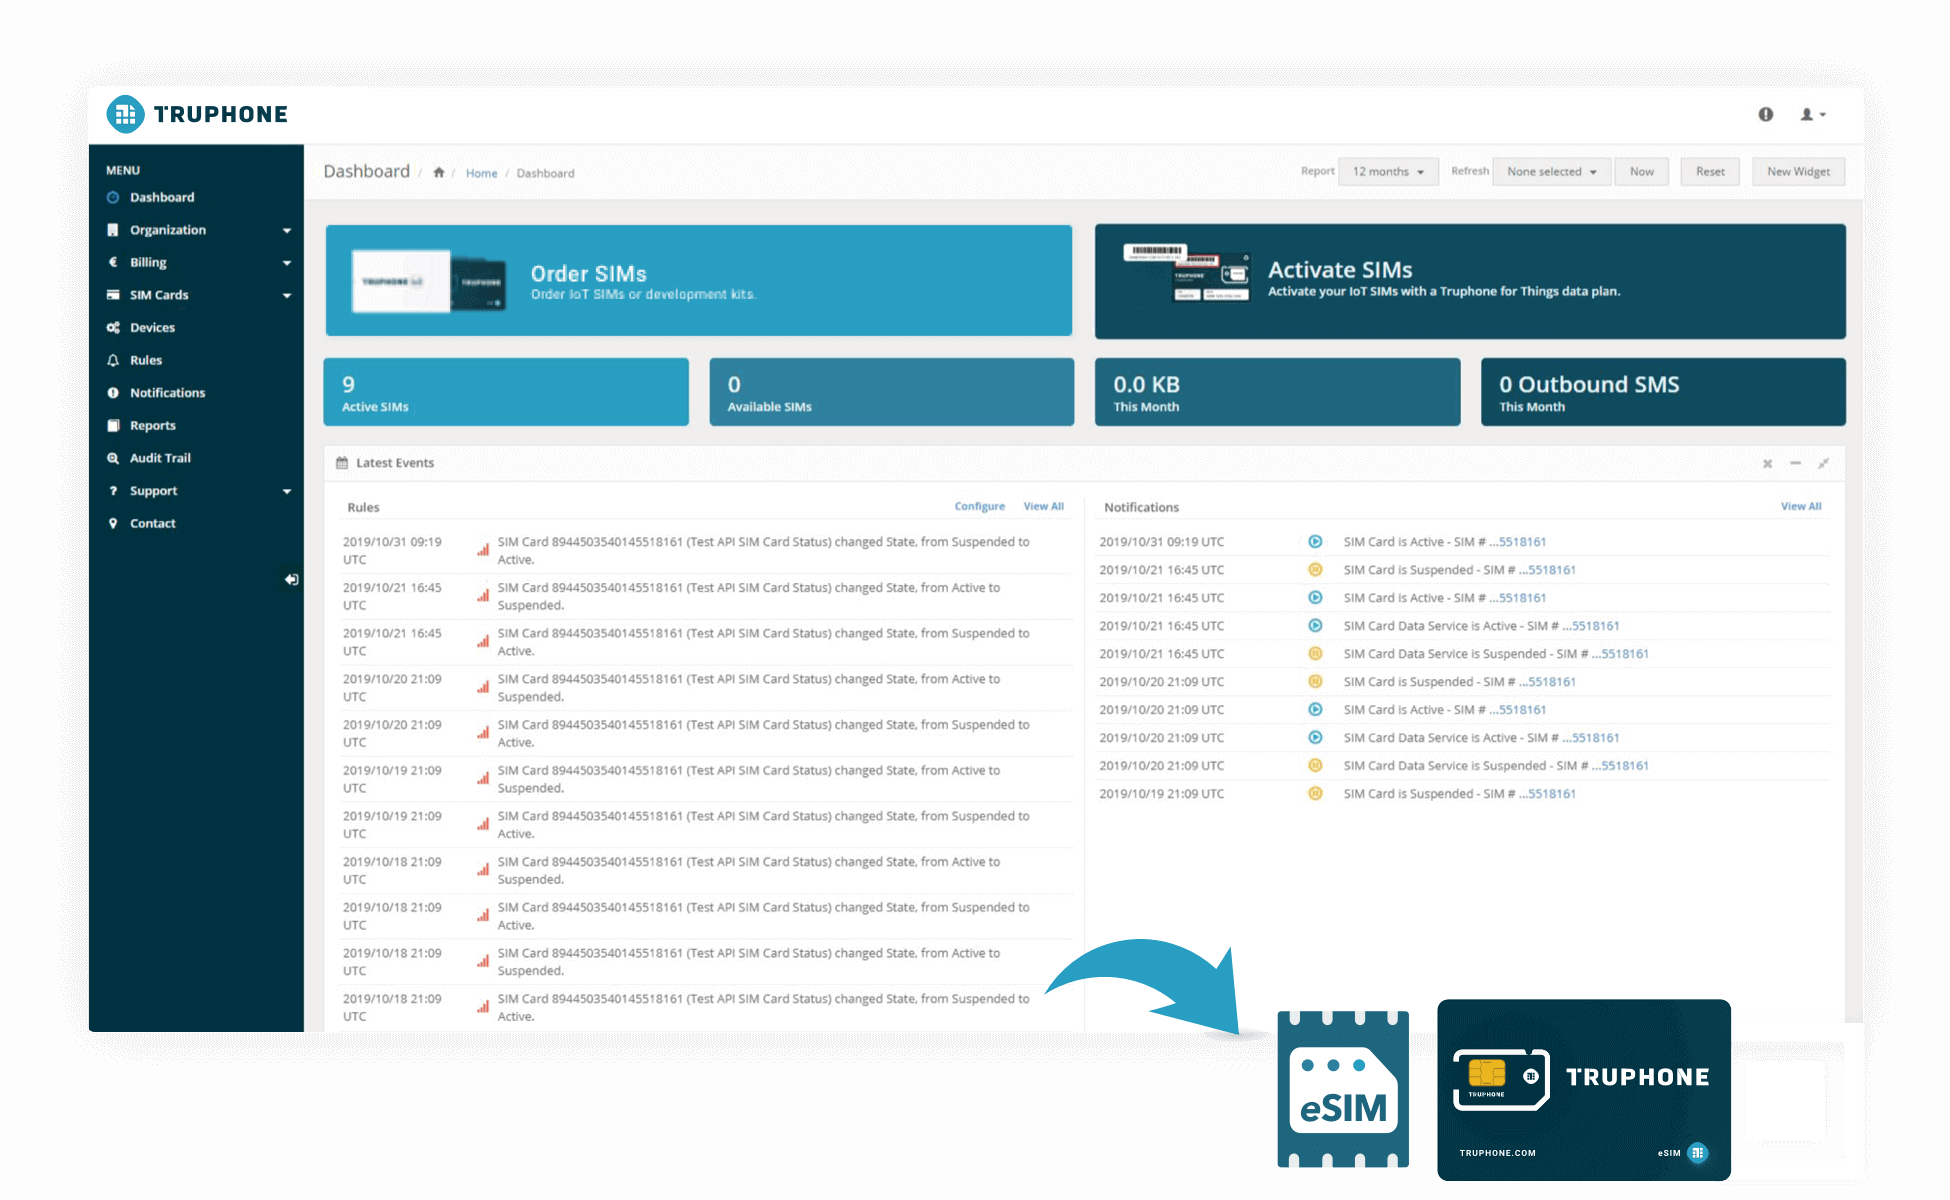Click the Billing euro icon
Viewport: 1950px width, 1200px height.
click(113, 262)
